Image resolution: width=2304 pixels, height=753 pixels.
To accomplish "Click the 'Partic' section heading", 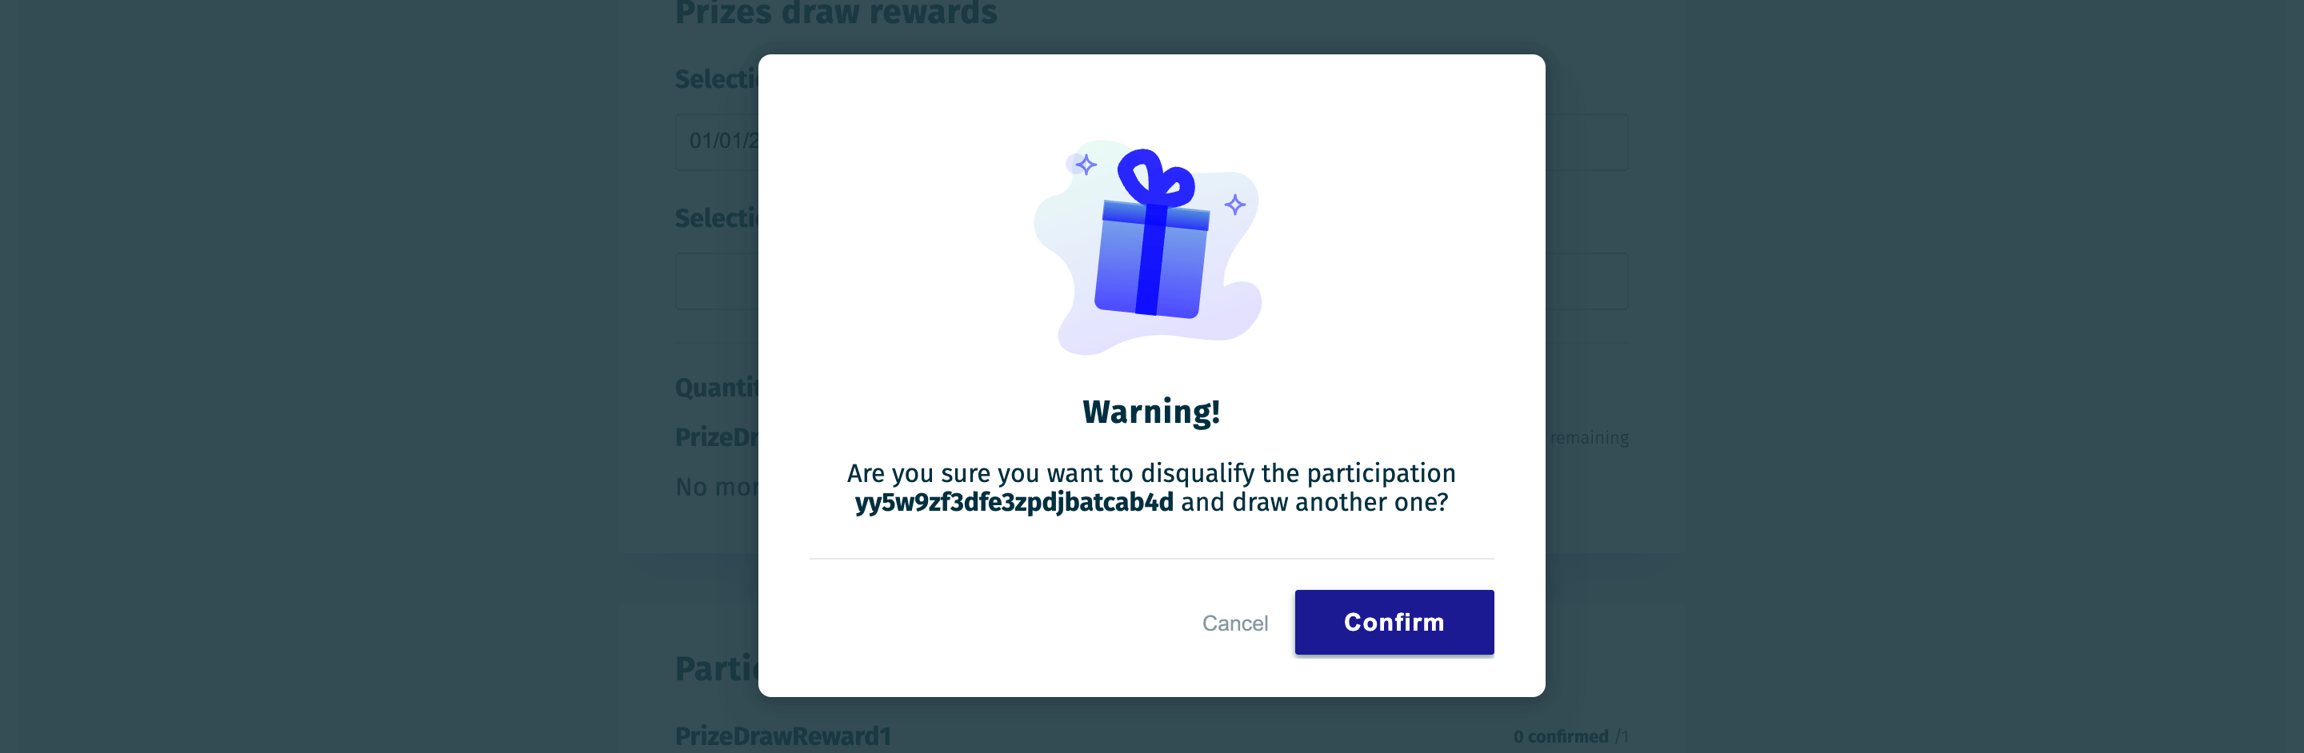I will tap(716, 669).
